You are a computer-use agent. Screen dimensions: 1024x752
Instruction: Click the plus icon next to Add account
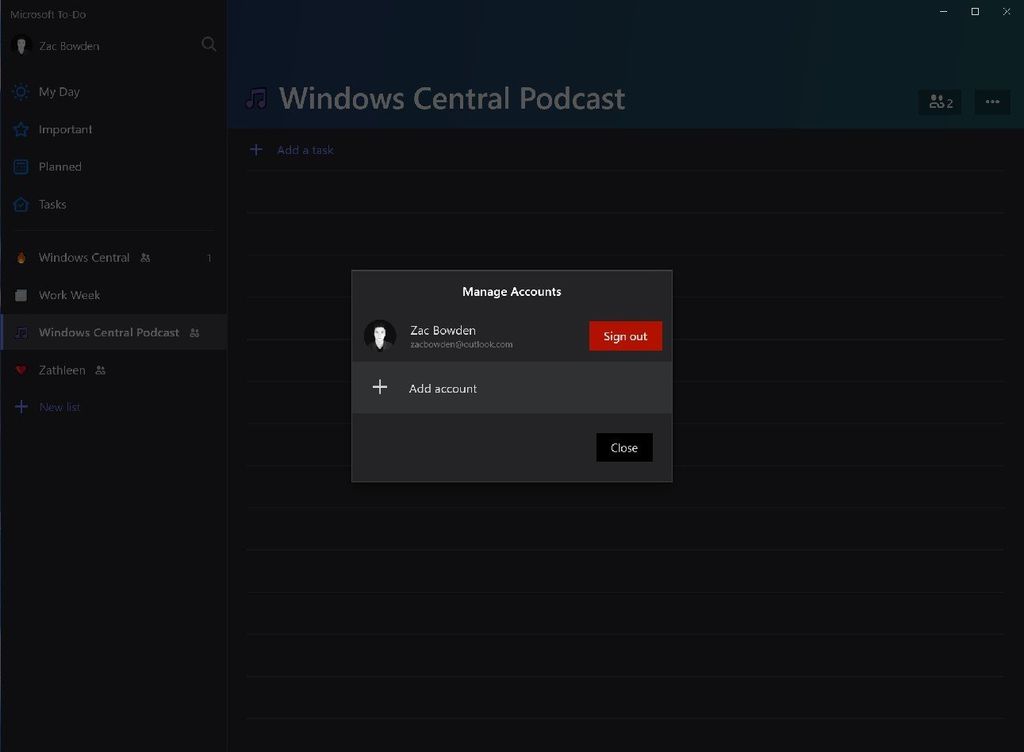(x=380, y=387)
